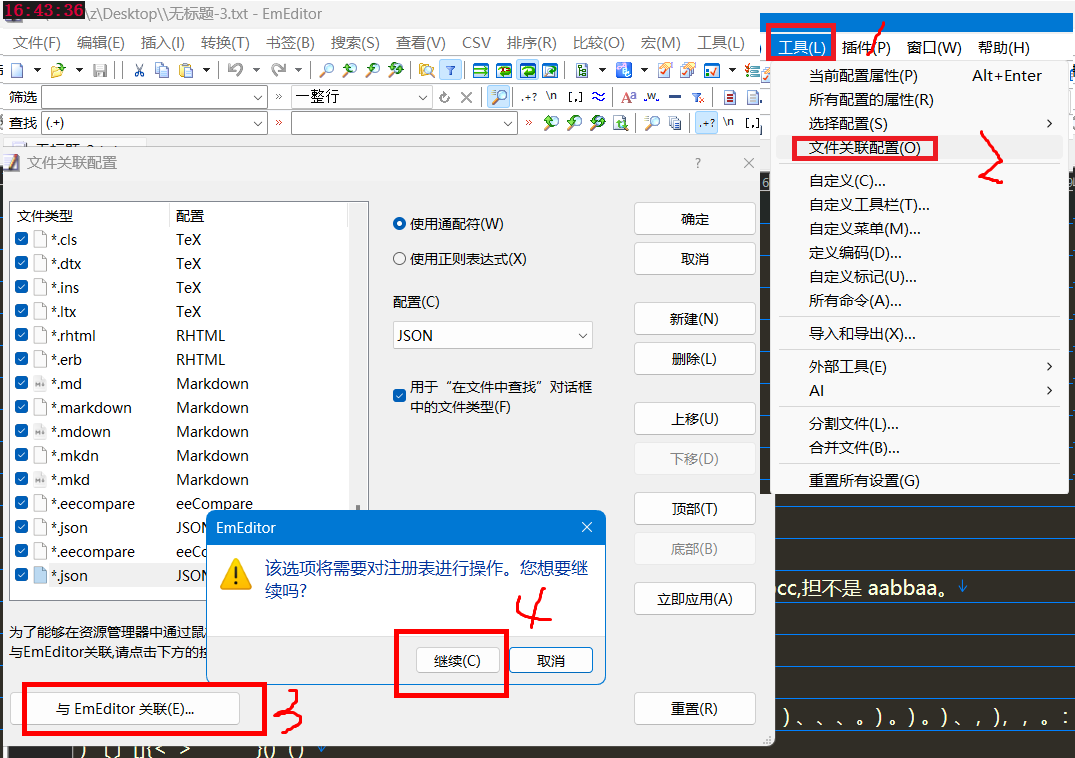1075x758 pixels.
Task: Open the 帮助(H) menu
Action: pyautogui.click(x=1003, y=48)
